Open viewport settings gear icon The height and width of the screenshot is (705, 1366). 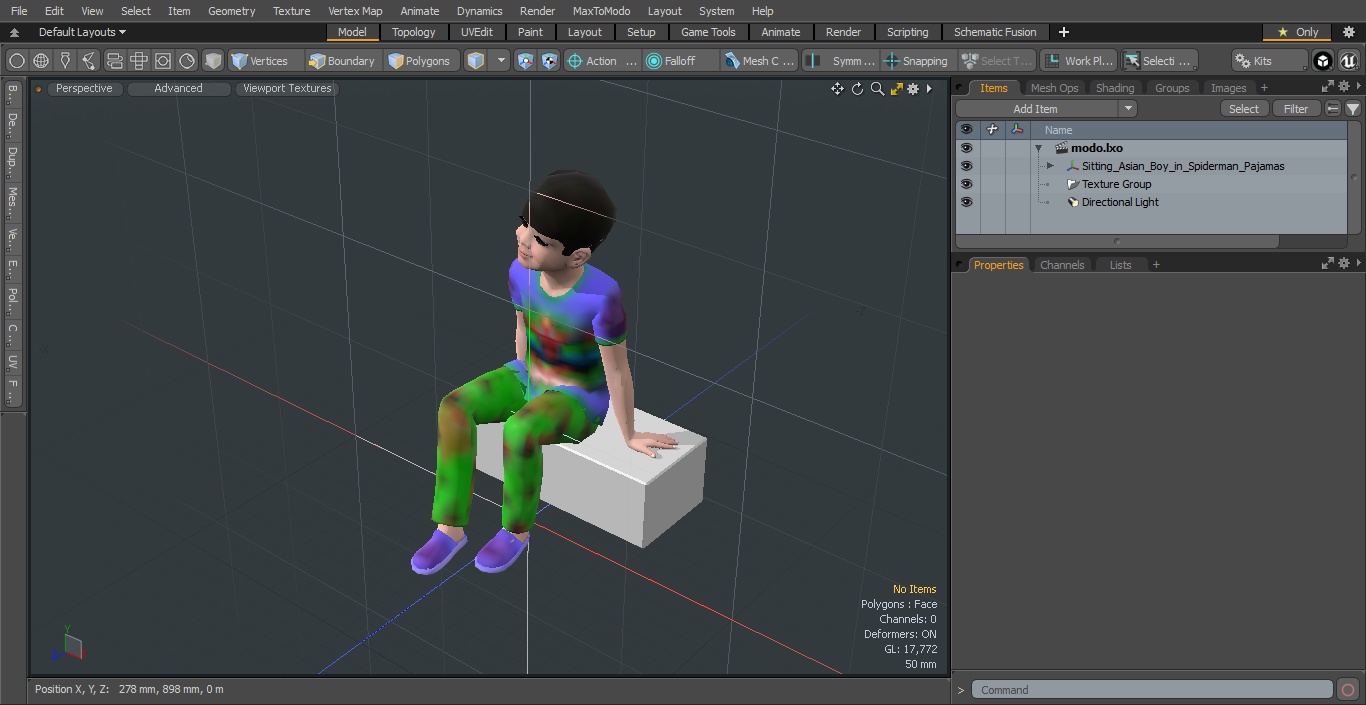tap(913, 89)
